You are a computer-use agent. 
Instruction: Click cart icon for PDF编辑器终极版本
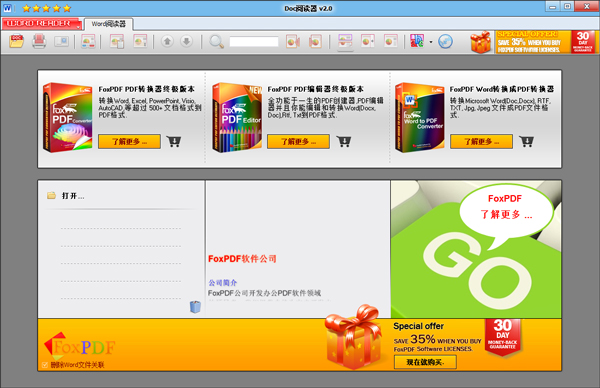344,142
